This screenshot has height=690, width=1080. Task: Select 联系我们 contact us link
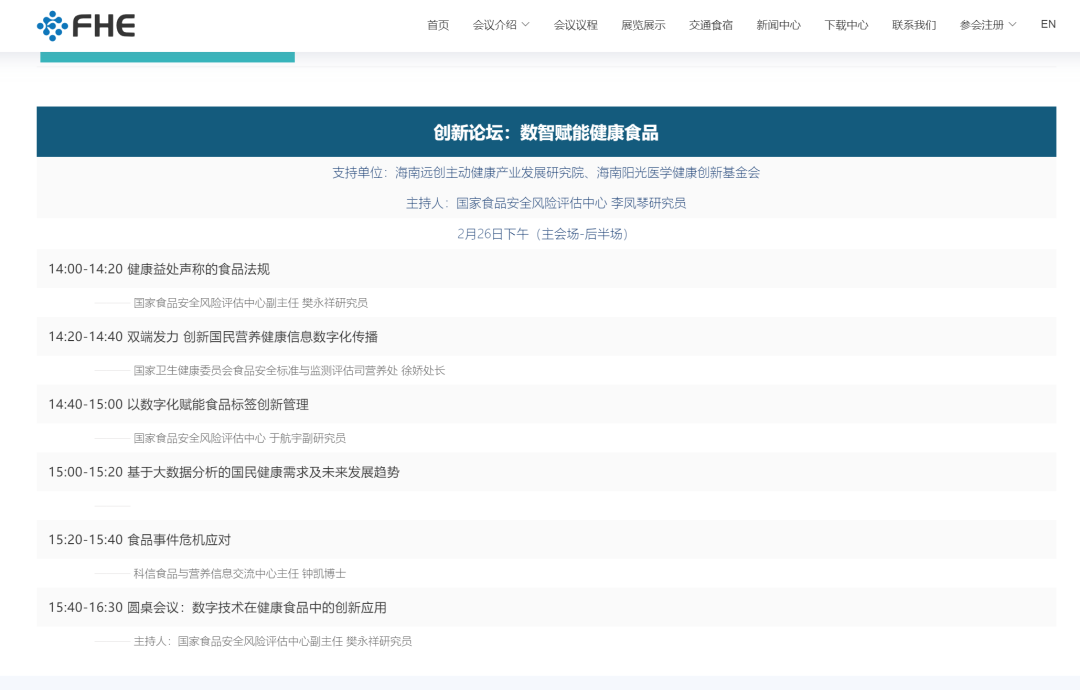point(914,25)
